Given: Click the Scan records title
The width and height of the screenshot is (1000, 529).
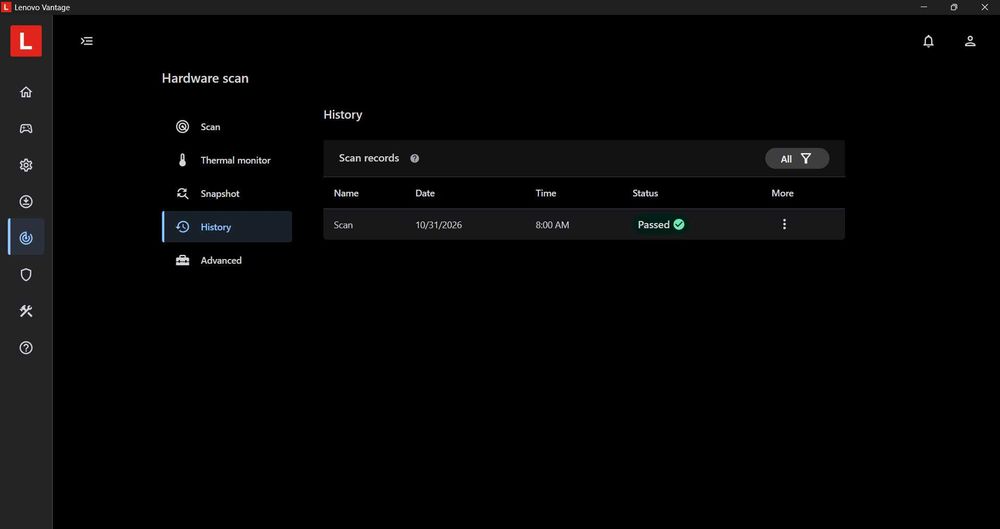Looking at the screenshot, I should [x=369, y=158].
